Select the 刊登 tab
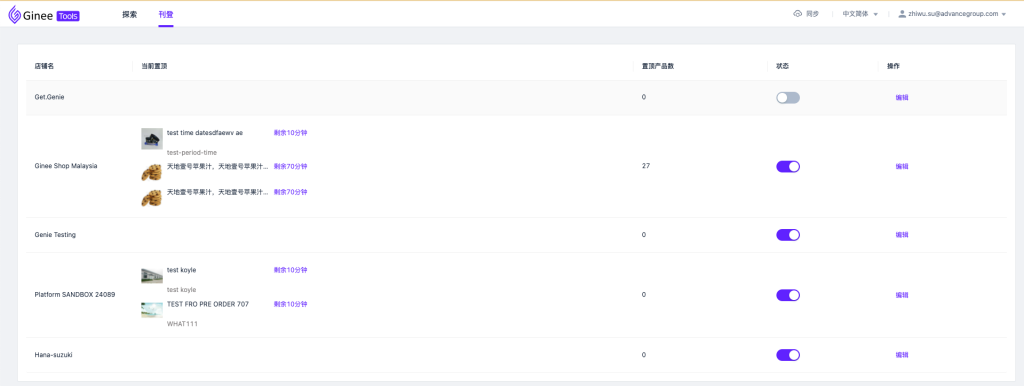Screen dimensions: 1024x386 [166, 14]
